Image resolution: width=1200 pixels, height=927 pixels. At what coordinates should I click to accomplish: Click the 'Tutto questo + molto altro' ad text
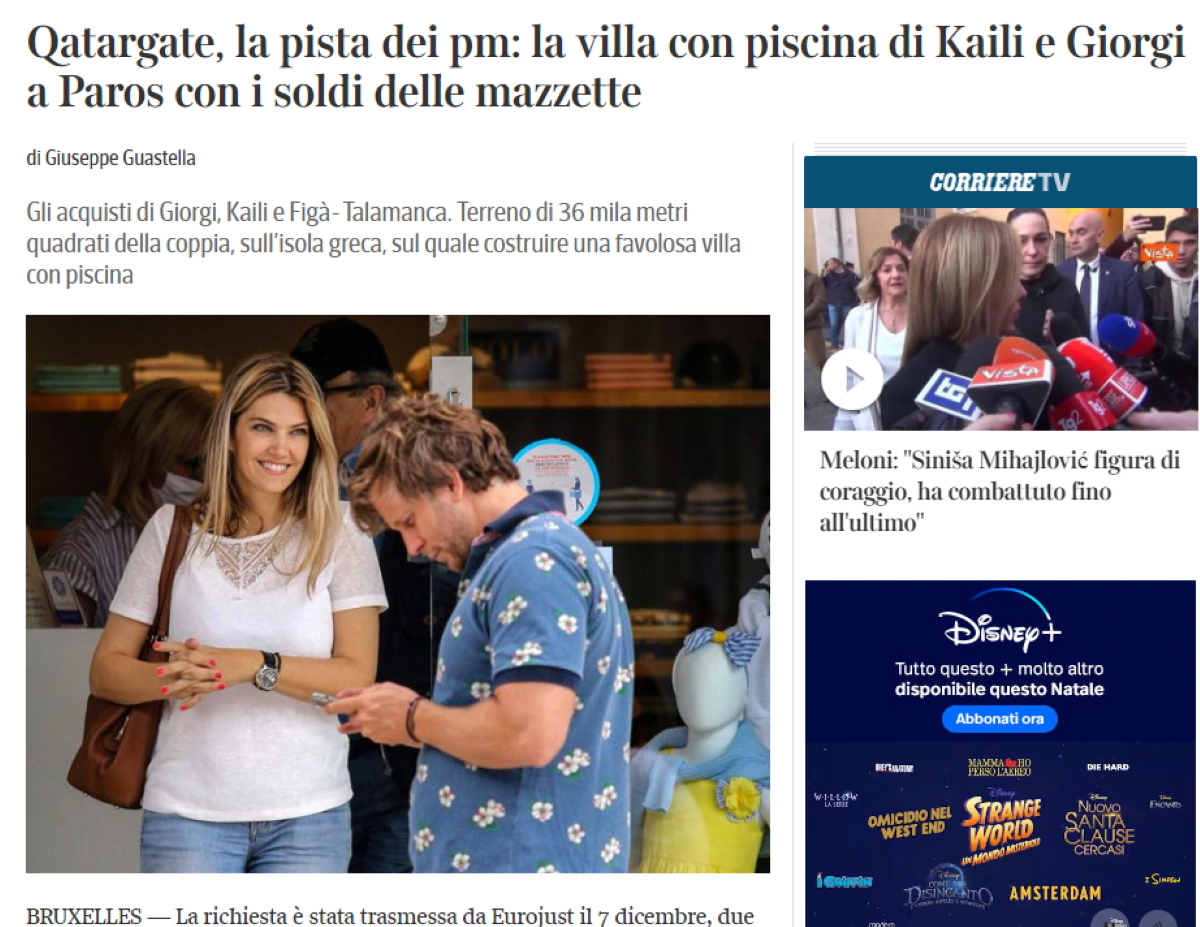(1000, 669)
